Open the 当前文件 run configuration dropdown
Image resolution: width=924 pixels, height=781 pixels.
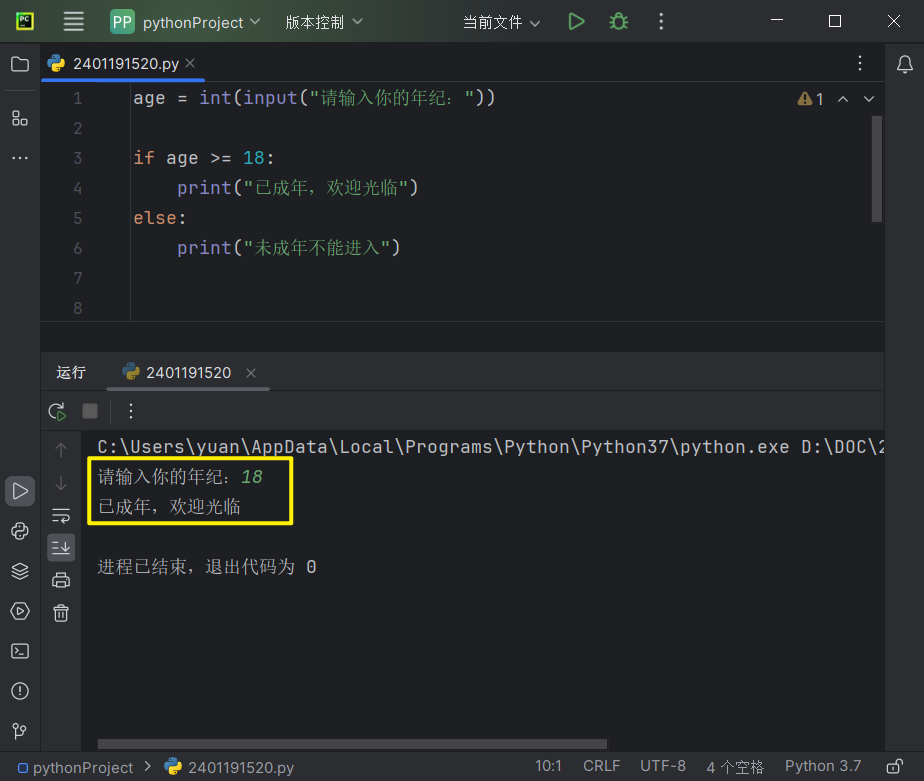pyautogui.click(x=501, y=22)
